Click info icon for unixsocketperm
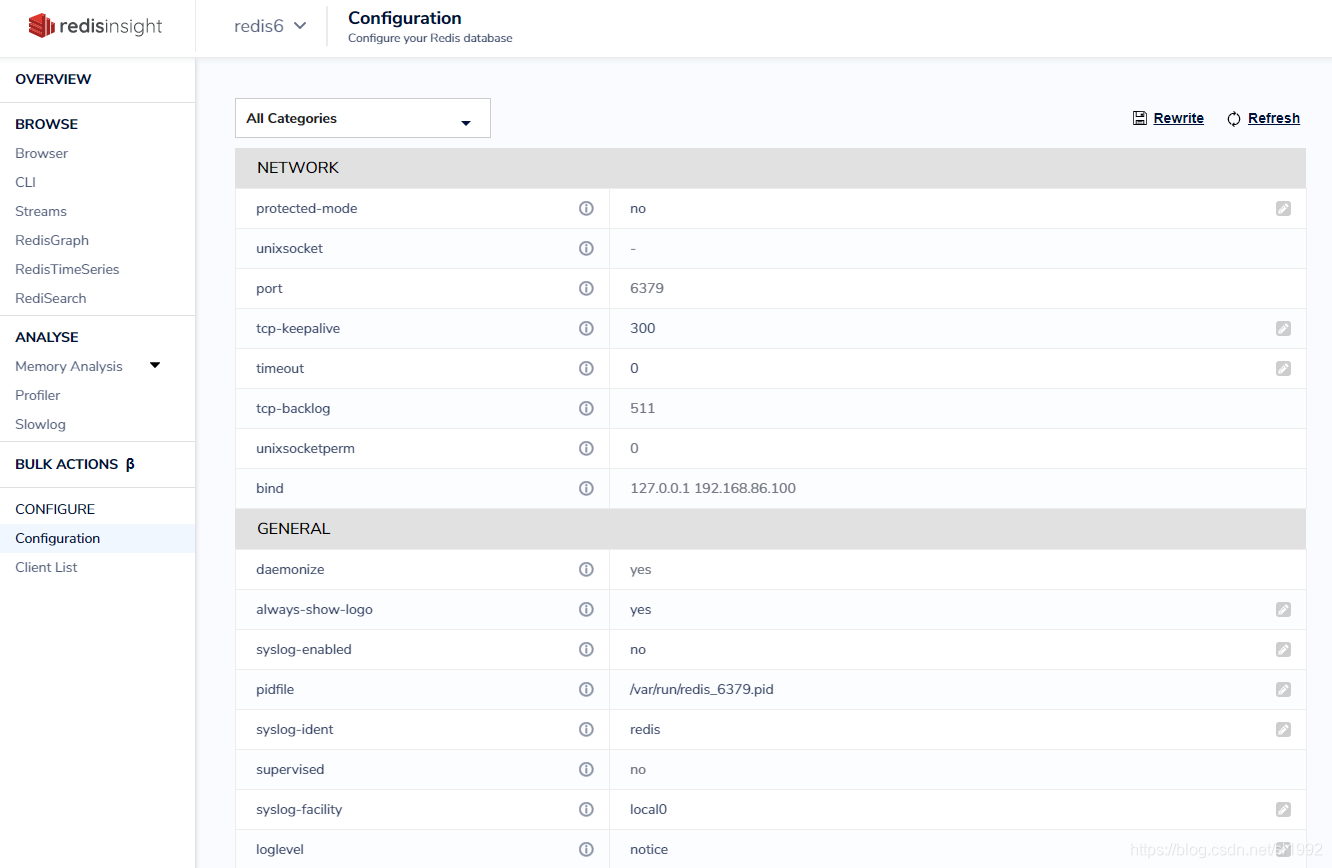Image resolution: width=1332 pixels, height=868 pixels. [x=587, y=448]
